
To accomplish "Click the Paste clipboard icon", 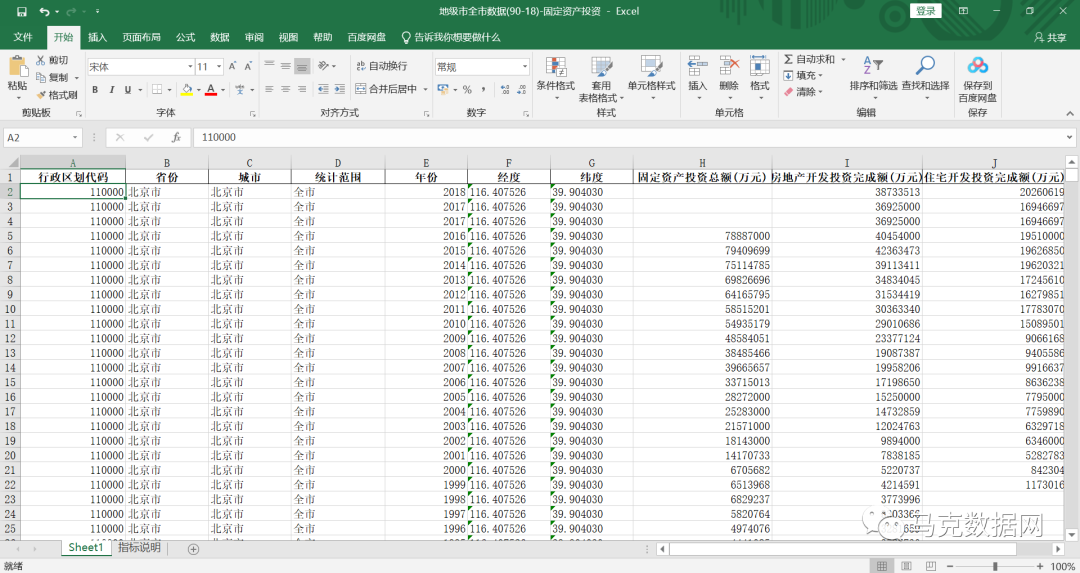I will coord(17,67).
